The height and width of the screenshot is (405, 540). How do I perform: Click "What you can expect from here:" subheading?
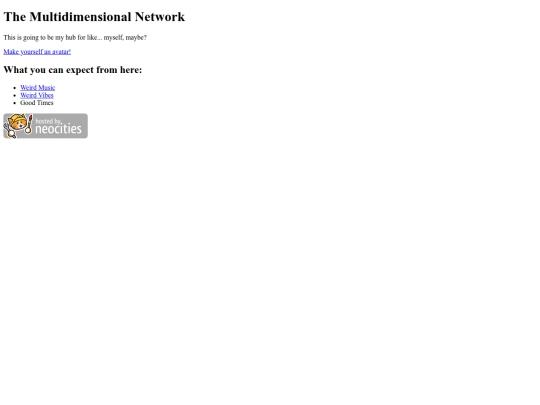pos(73,70)
